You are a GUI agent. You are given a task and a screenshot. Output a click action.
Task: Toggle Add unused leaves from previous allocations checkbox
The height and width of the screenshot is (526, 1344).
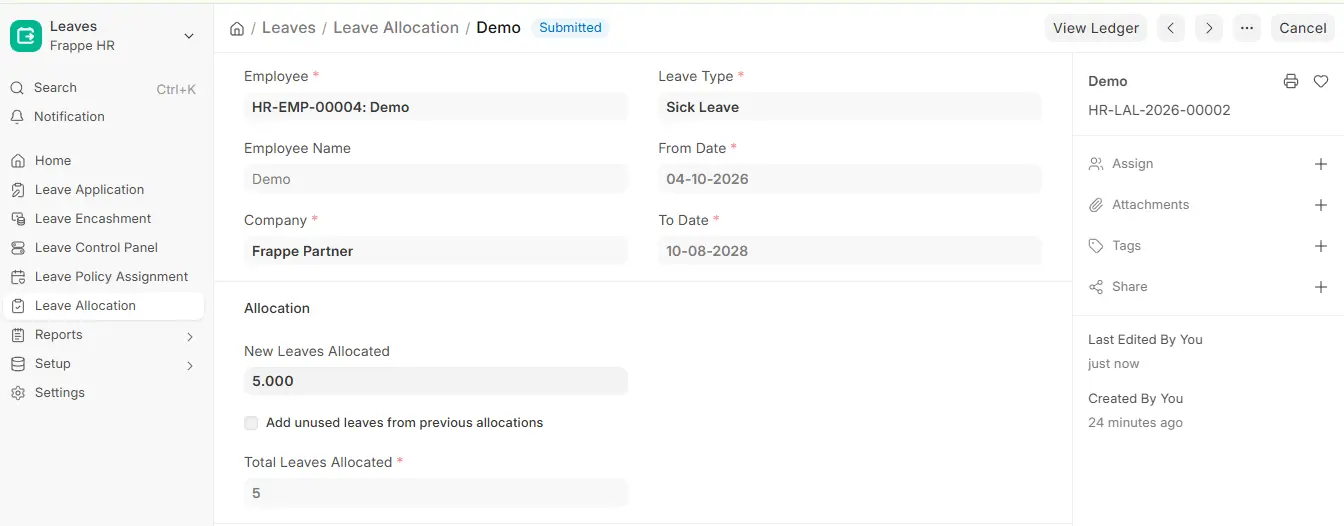(251, 423)
